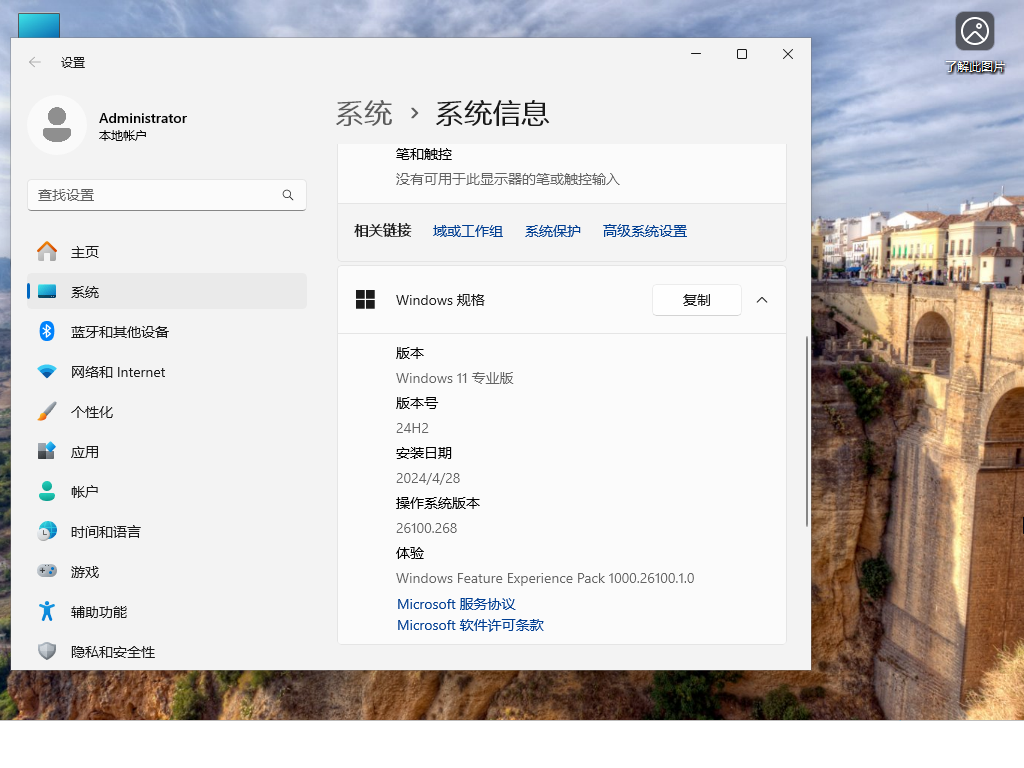The height and width of the screenshot is (768, 1024).
Task: Click the 个性化 paintbrush icon
Action: 46,411
